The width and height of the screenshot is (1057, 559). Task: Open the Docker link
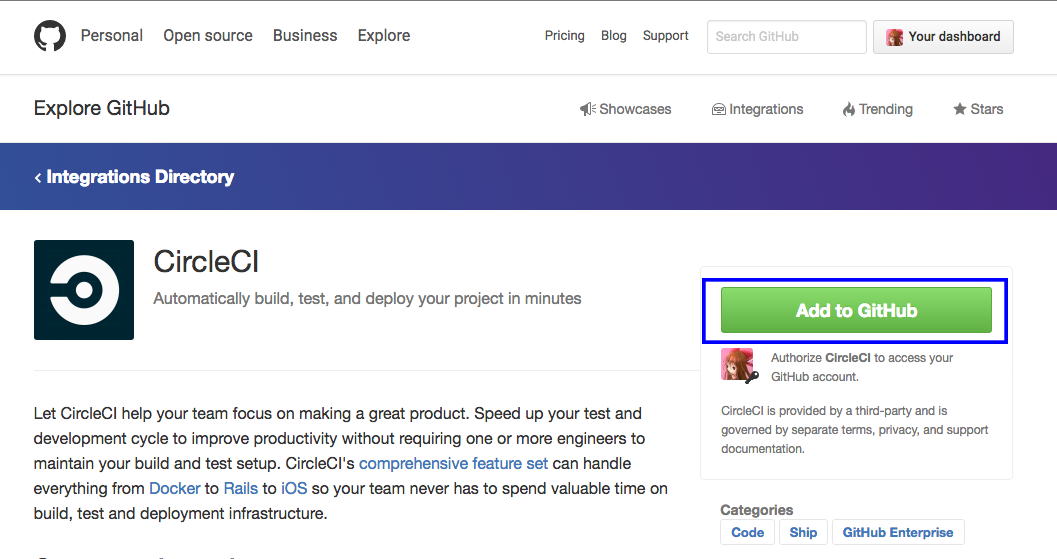[175, 488]
